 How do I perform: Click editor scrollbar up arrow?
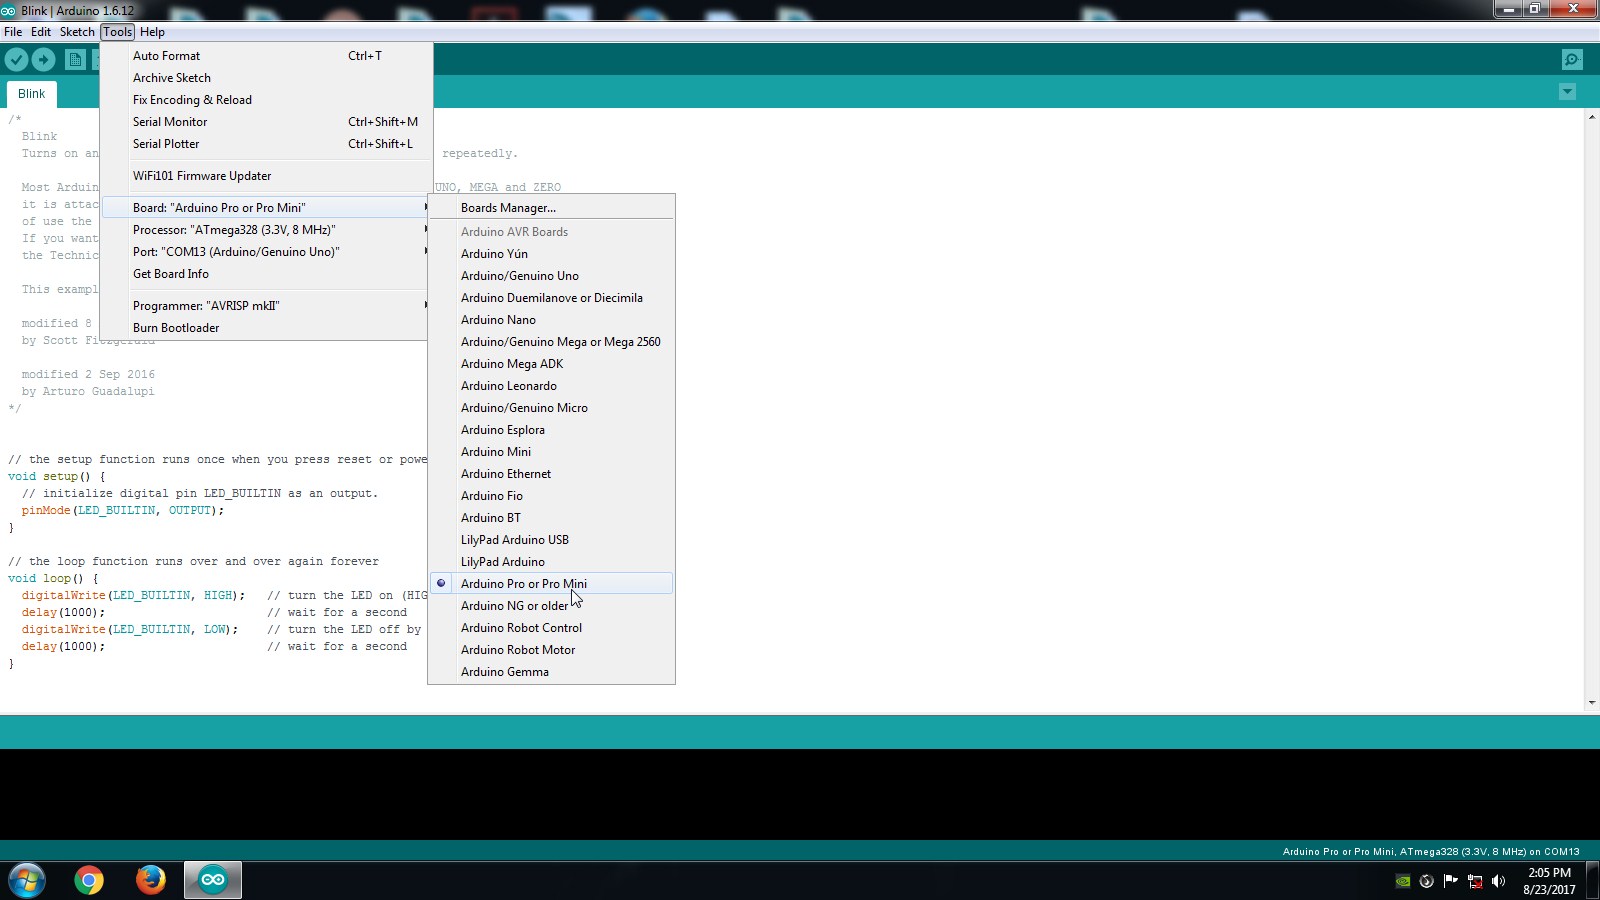pos(1591,117)
